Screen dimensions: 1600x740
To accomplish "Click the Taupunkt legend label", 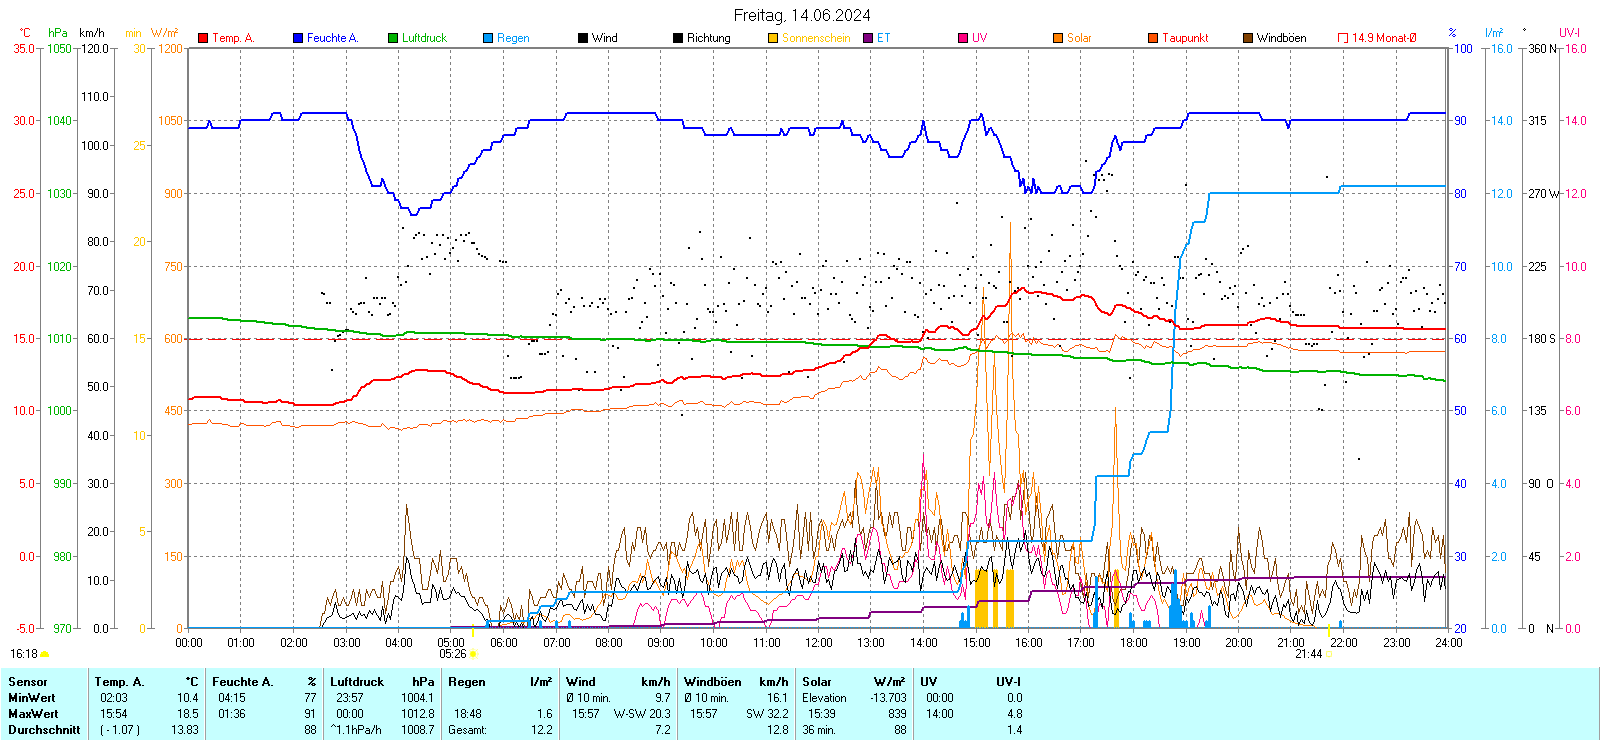I will point(1185,38).
